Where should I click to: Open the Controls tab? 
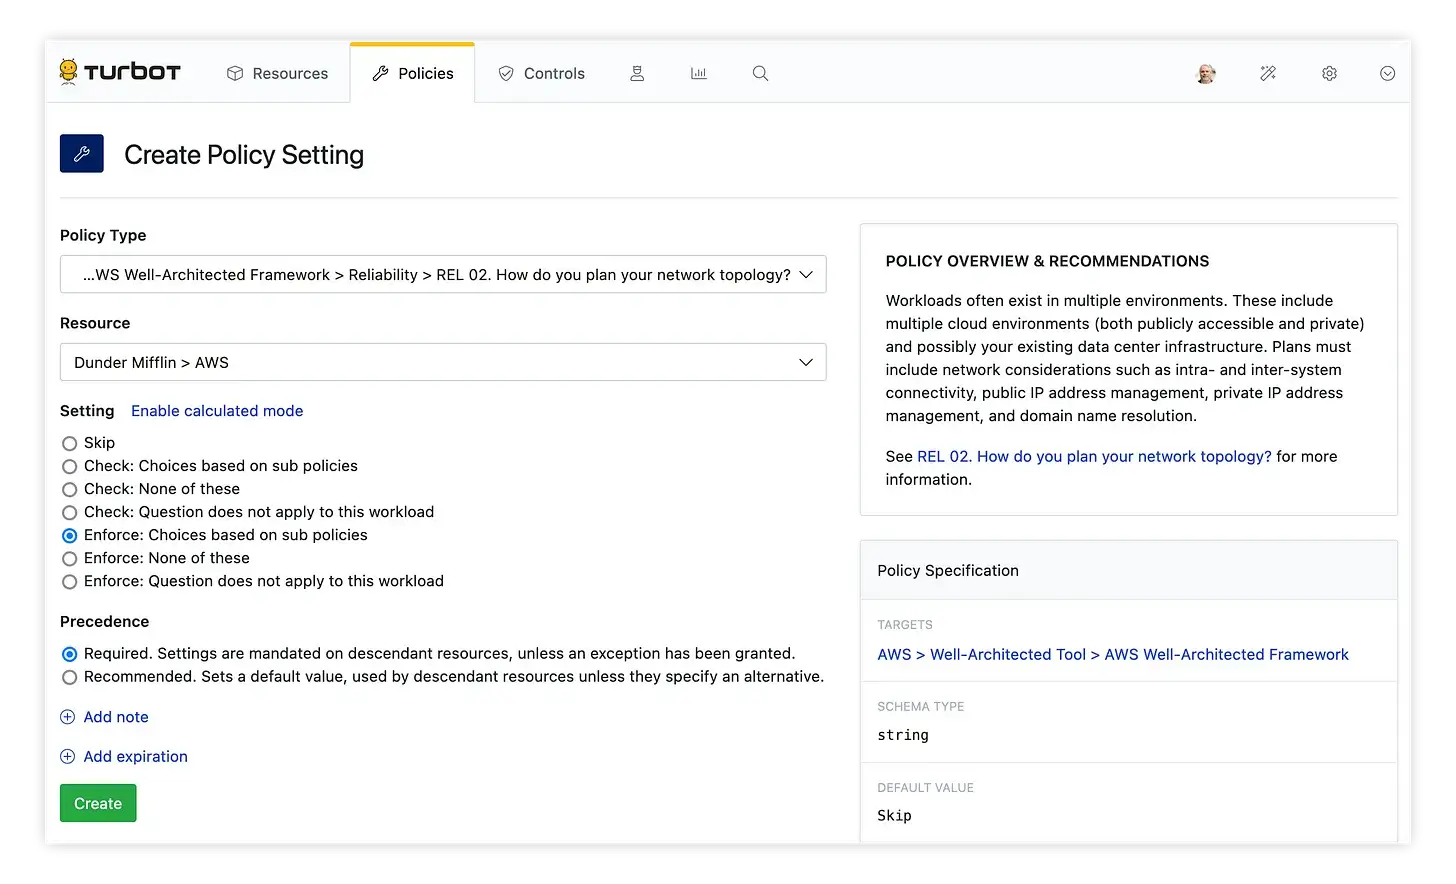pos(541,73)
